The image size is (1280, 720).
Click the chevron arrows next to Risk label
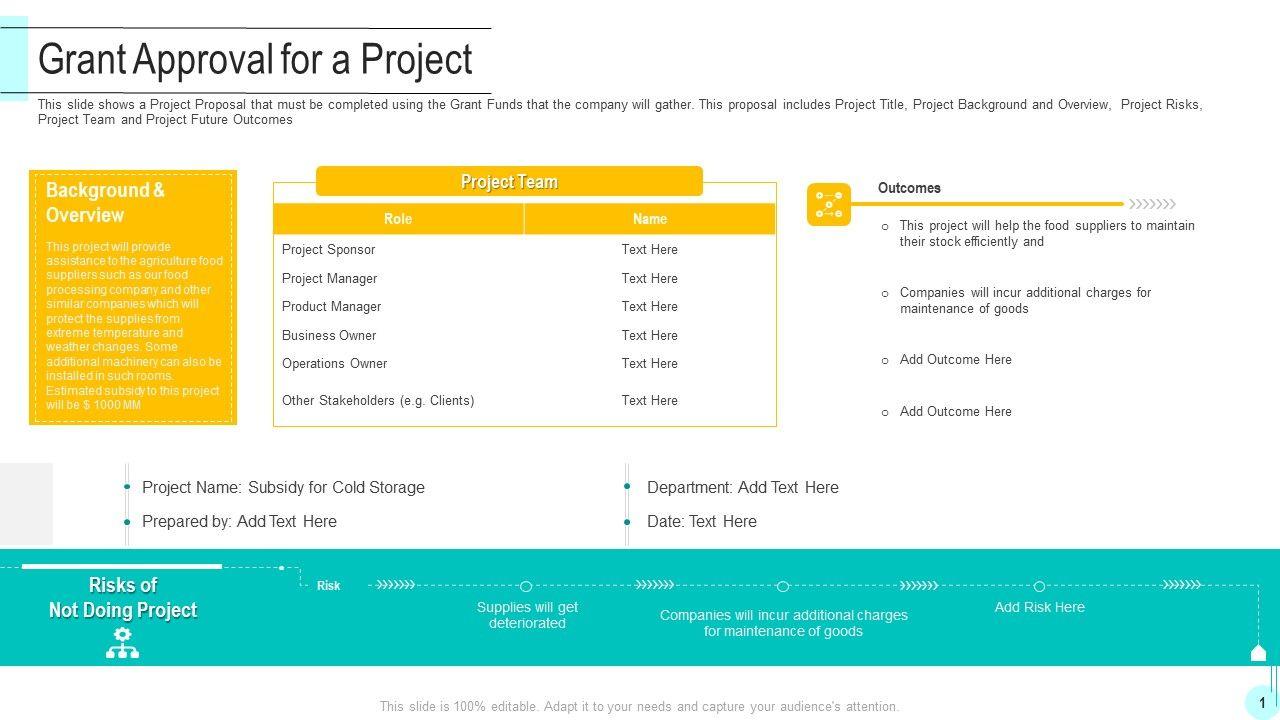pos(394,585)
